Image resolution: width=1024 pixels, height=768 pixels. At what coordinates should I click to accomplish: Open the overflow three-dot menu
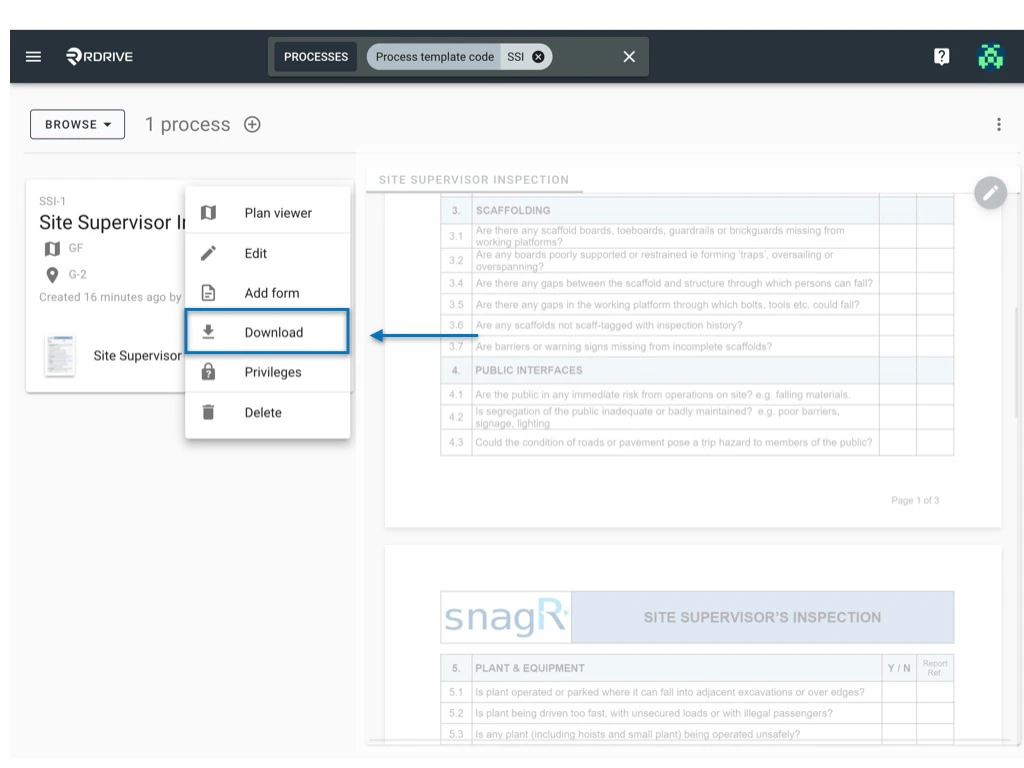click(x=999, y=122)
